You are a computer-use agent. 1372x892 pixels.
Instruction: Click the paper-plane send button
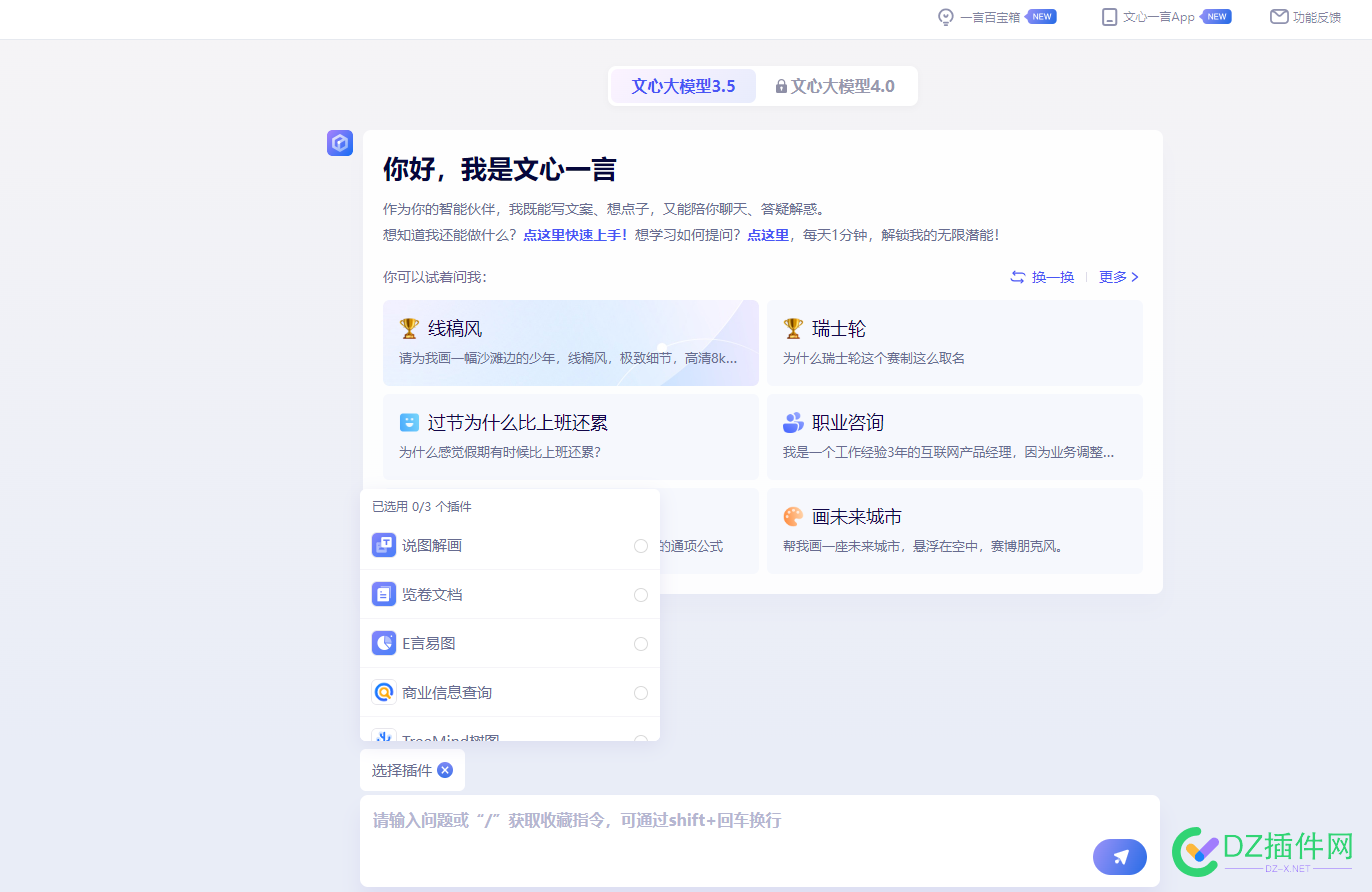(1120, 857)
